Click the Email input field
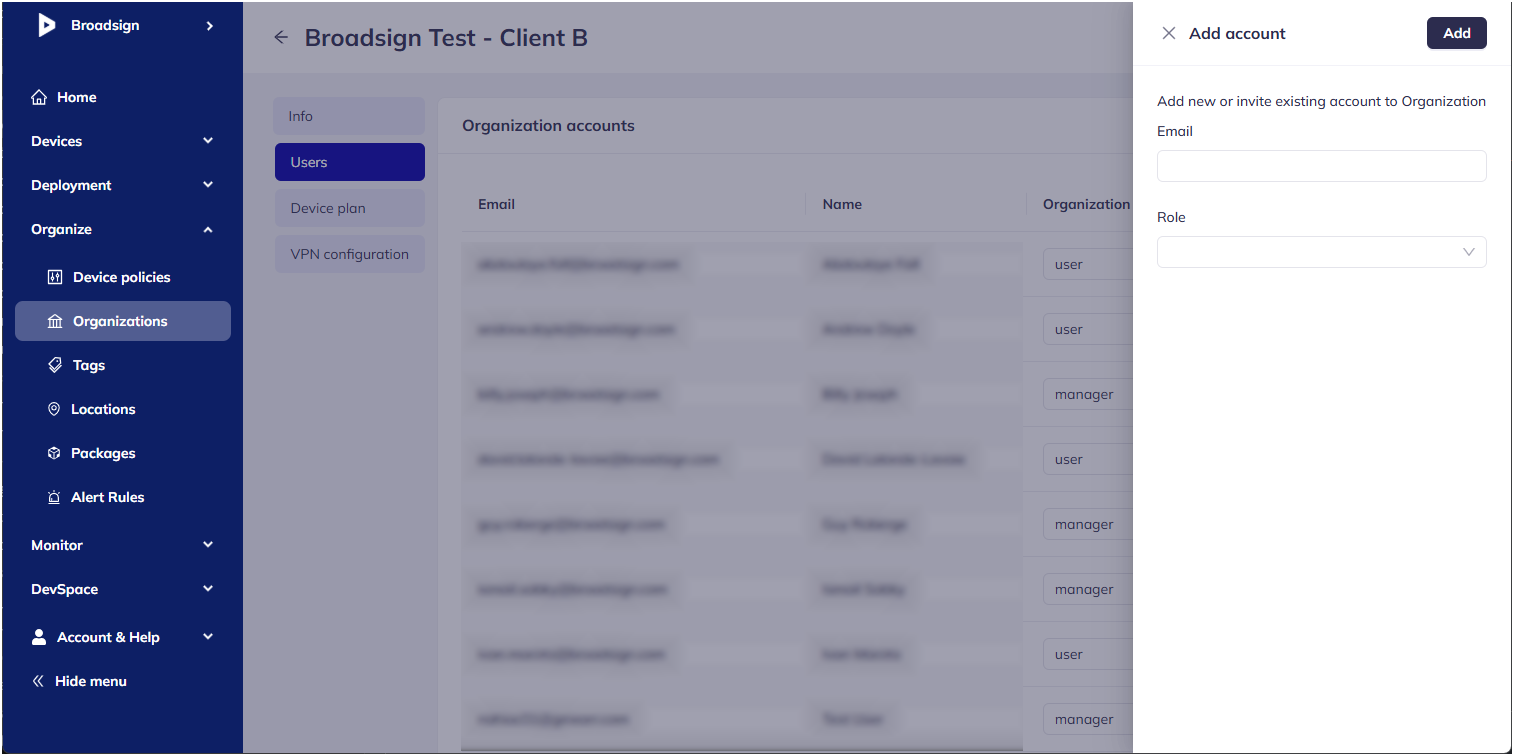Image resolution: width=1514 pixels, height=756 pixels. point(1321,166)
